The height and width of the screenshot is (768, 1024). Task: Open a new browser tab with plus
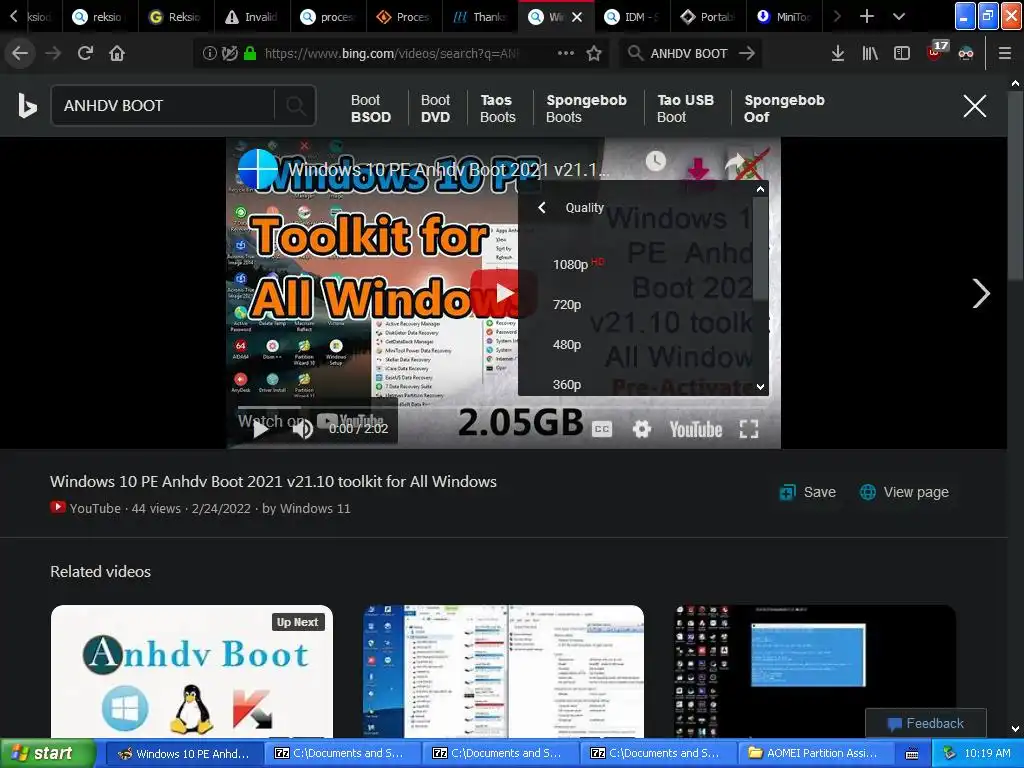(x=867, y=16)
